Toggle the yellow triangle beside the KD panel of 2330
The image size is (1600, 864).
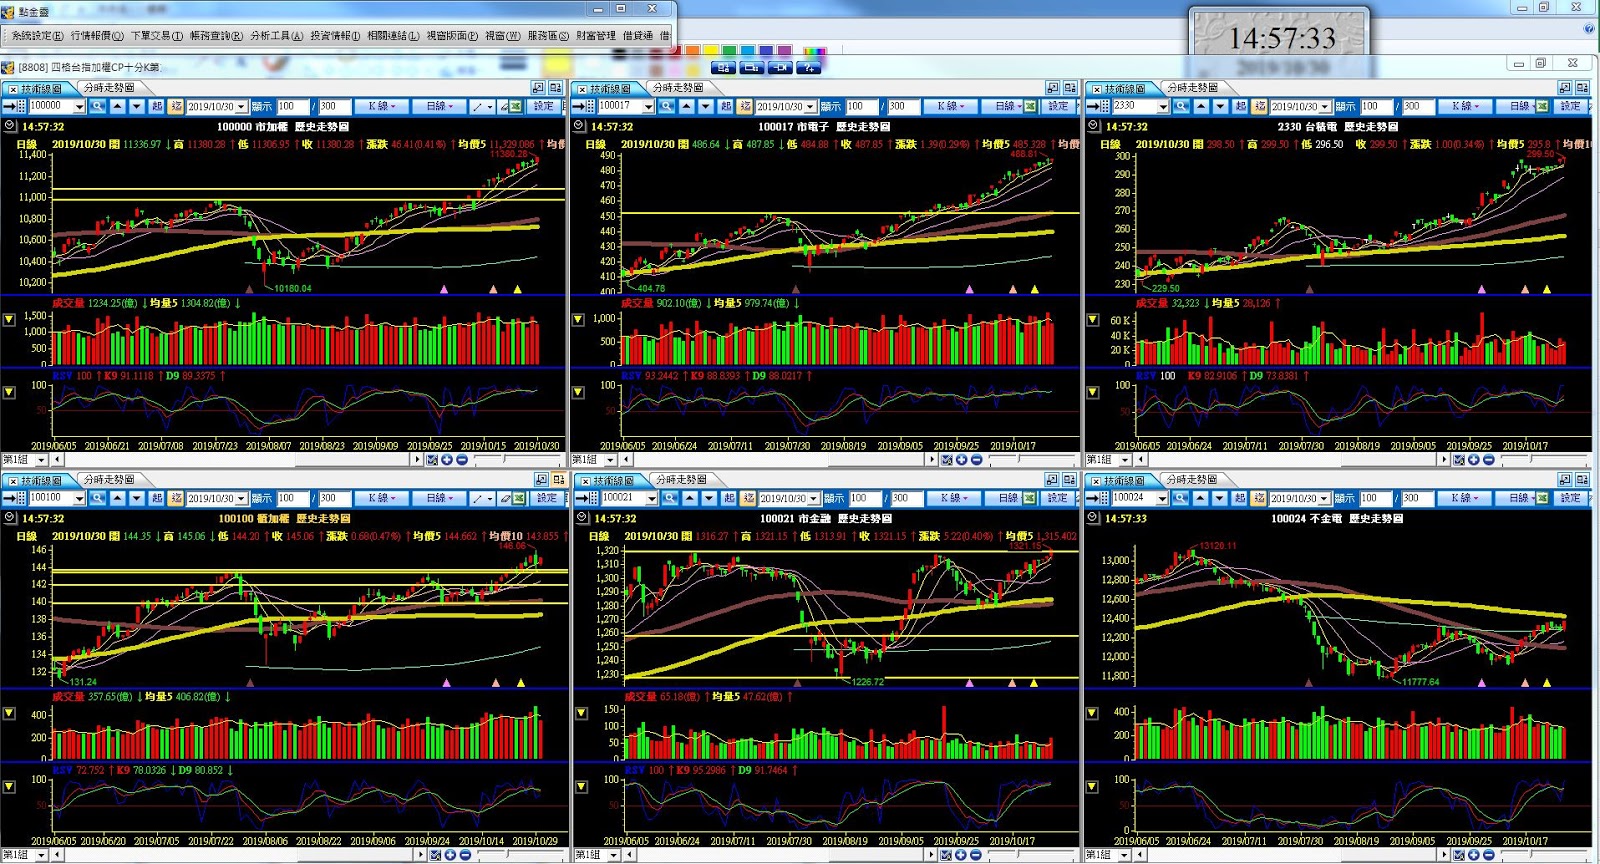(1093, 392)
